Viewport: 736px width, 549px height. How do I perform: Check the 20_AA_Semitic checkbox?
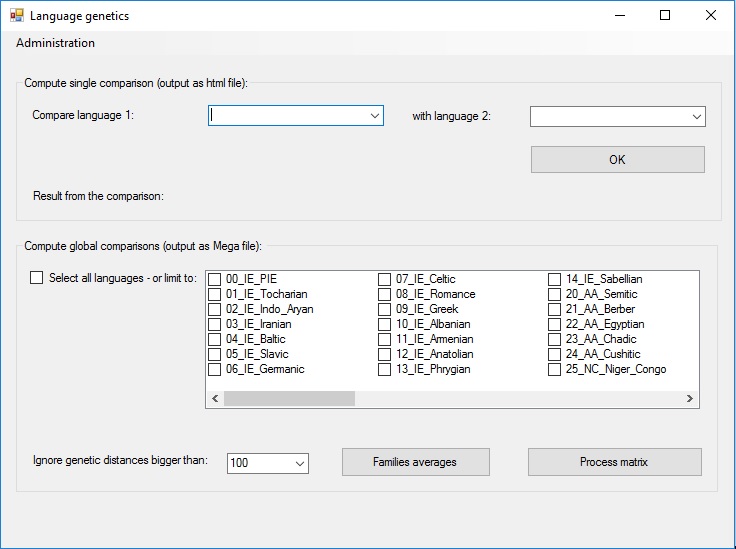[554, 294]
